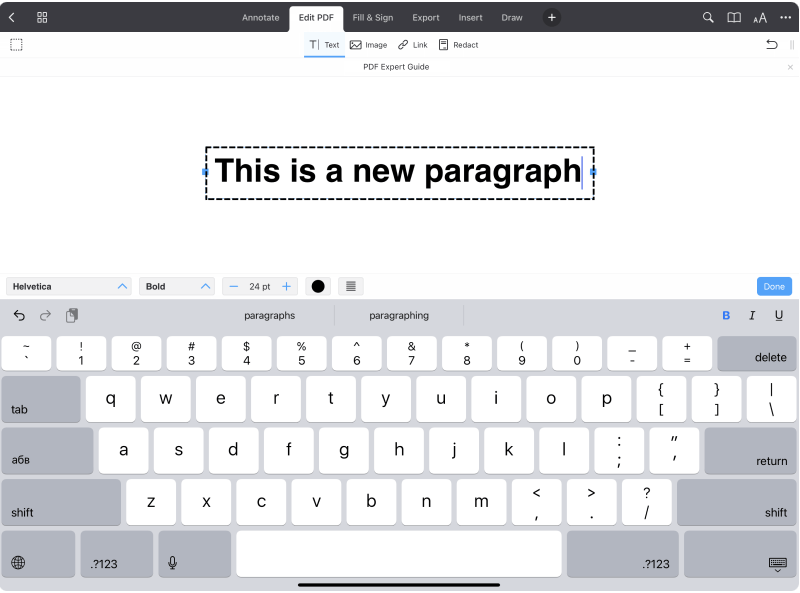Click the PDF Expert Guide title

click(x=396, y=67)
